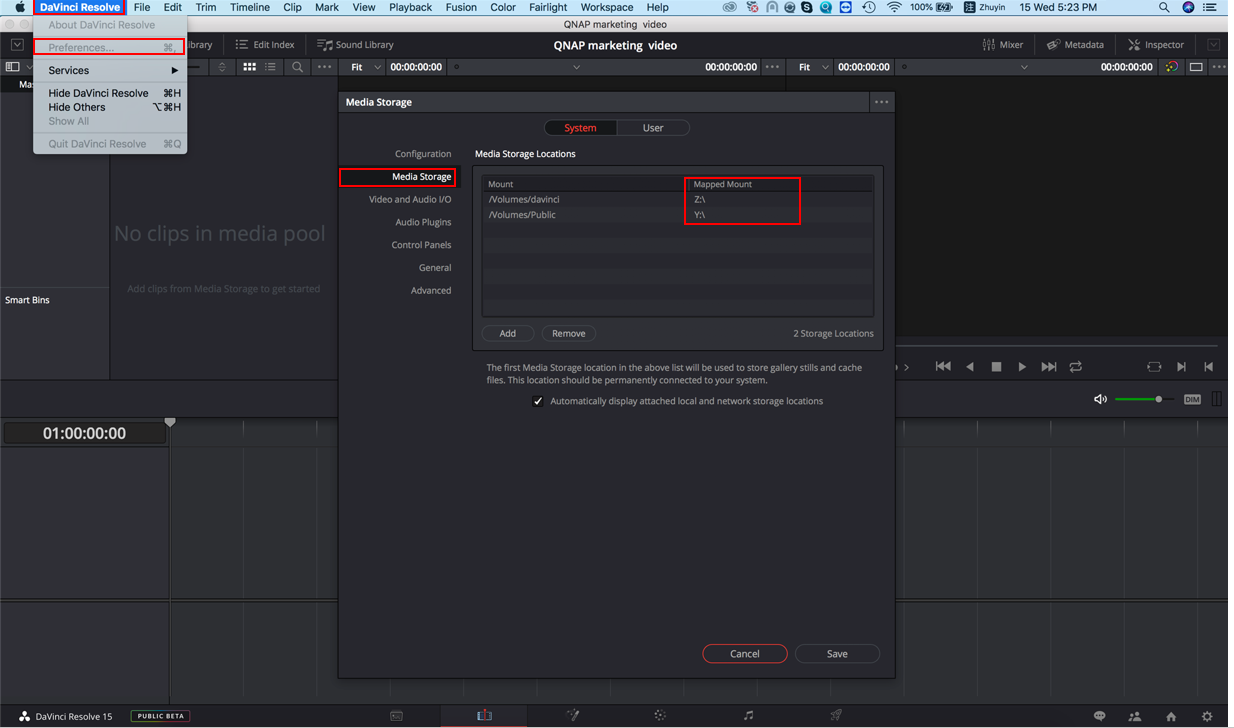Open the Inspector panel
This screenshot has width=1234, height=728.
tap(1156, 45)
